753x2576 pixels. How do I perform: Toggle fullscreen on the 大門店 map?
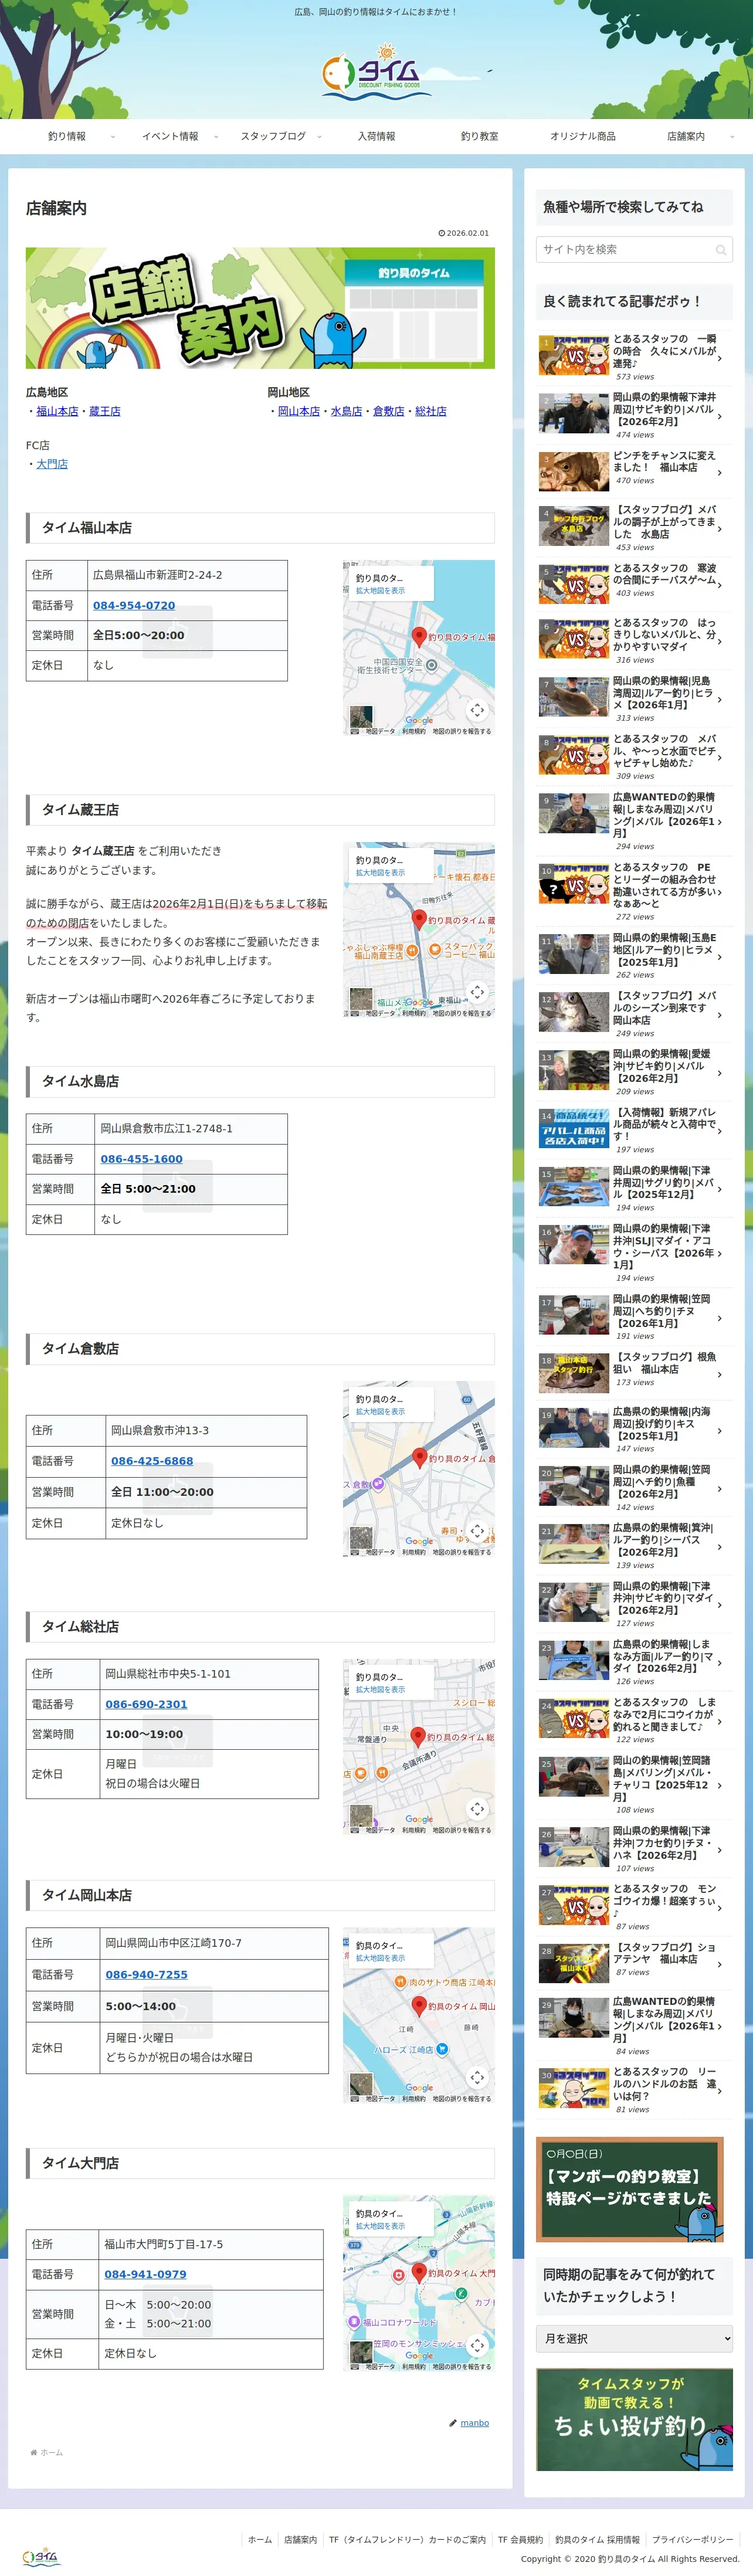(477, 2345)
